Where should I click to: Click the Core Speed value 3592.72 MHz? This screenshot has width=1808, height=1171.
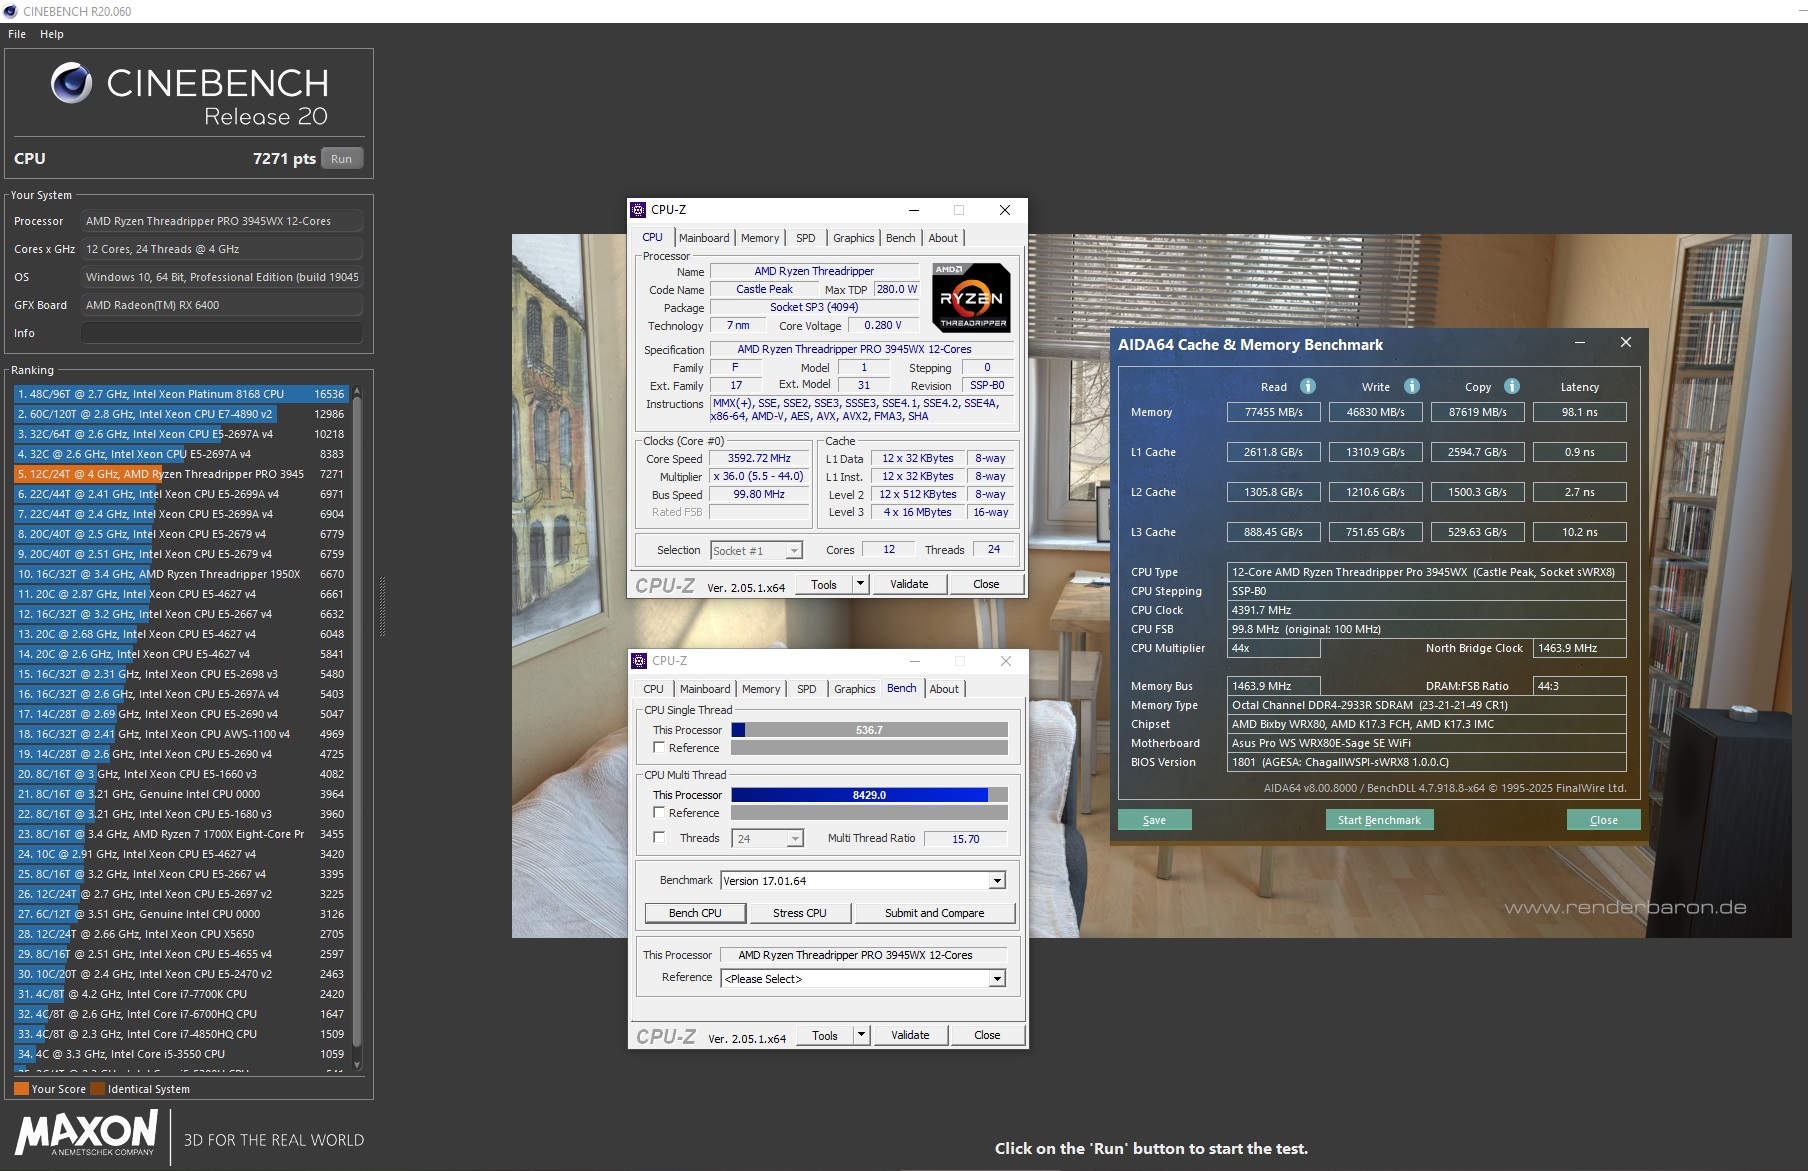[x=759, y=459]
